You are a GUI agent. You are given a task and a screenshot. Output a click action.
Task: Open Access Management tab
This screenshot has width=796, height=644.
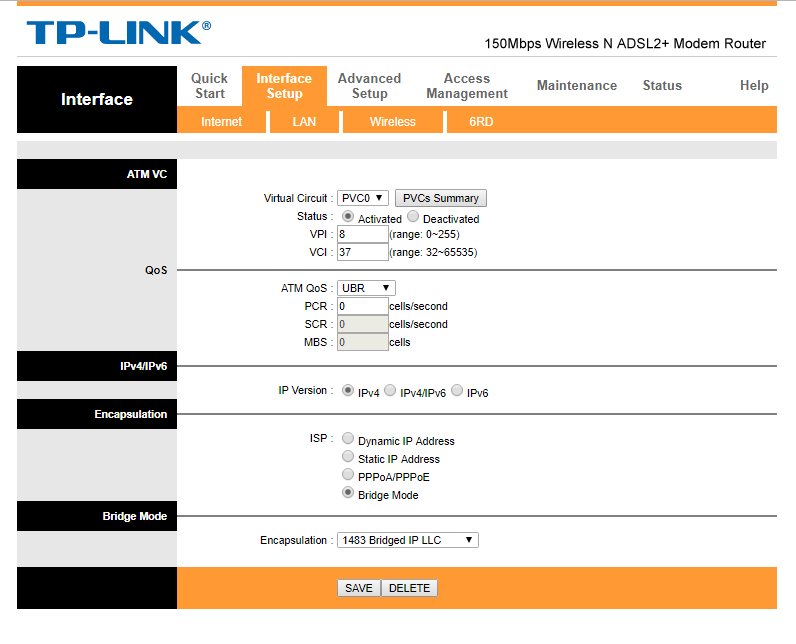pos(467,86)
